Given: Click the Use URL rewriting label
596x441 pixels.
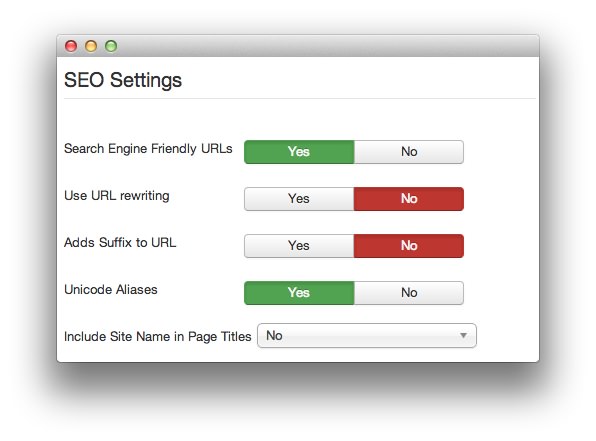Looking at the screenshot, I should pyautogui.click(x=117, y=196).
